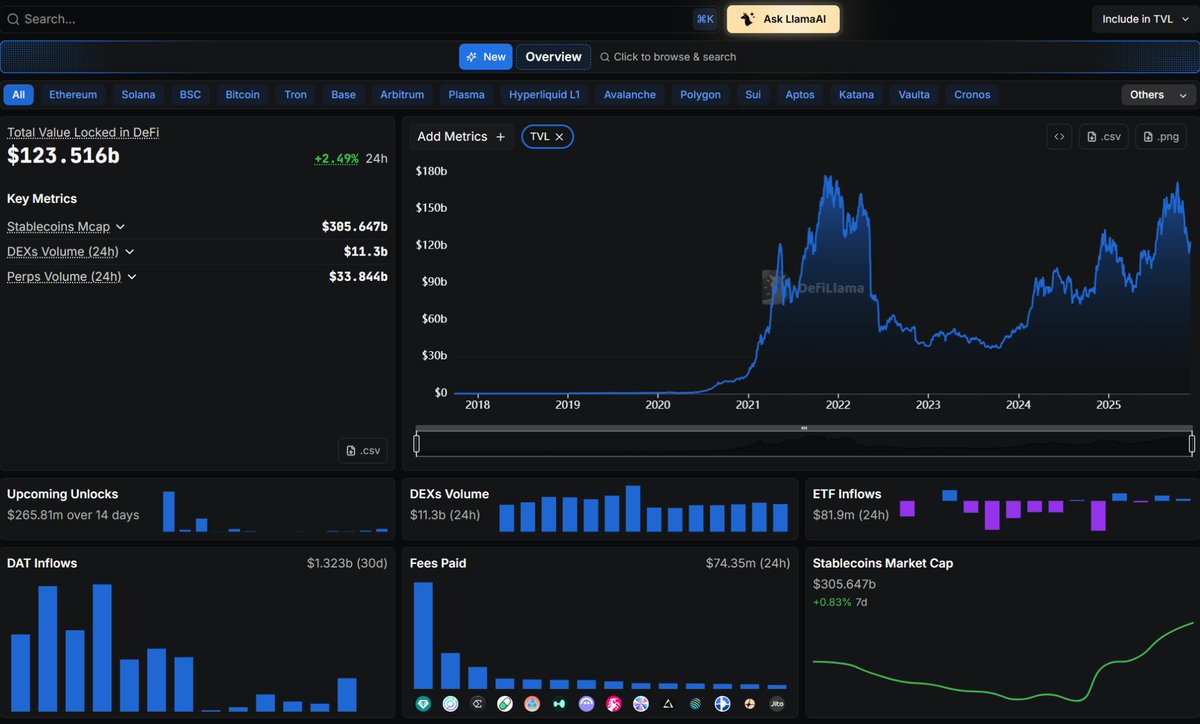Filter by Plasma chain
Viewport: 1200px width, 724px height.
click(466, 95)
